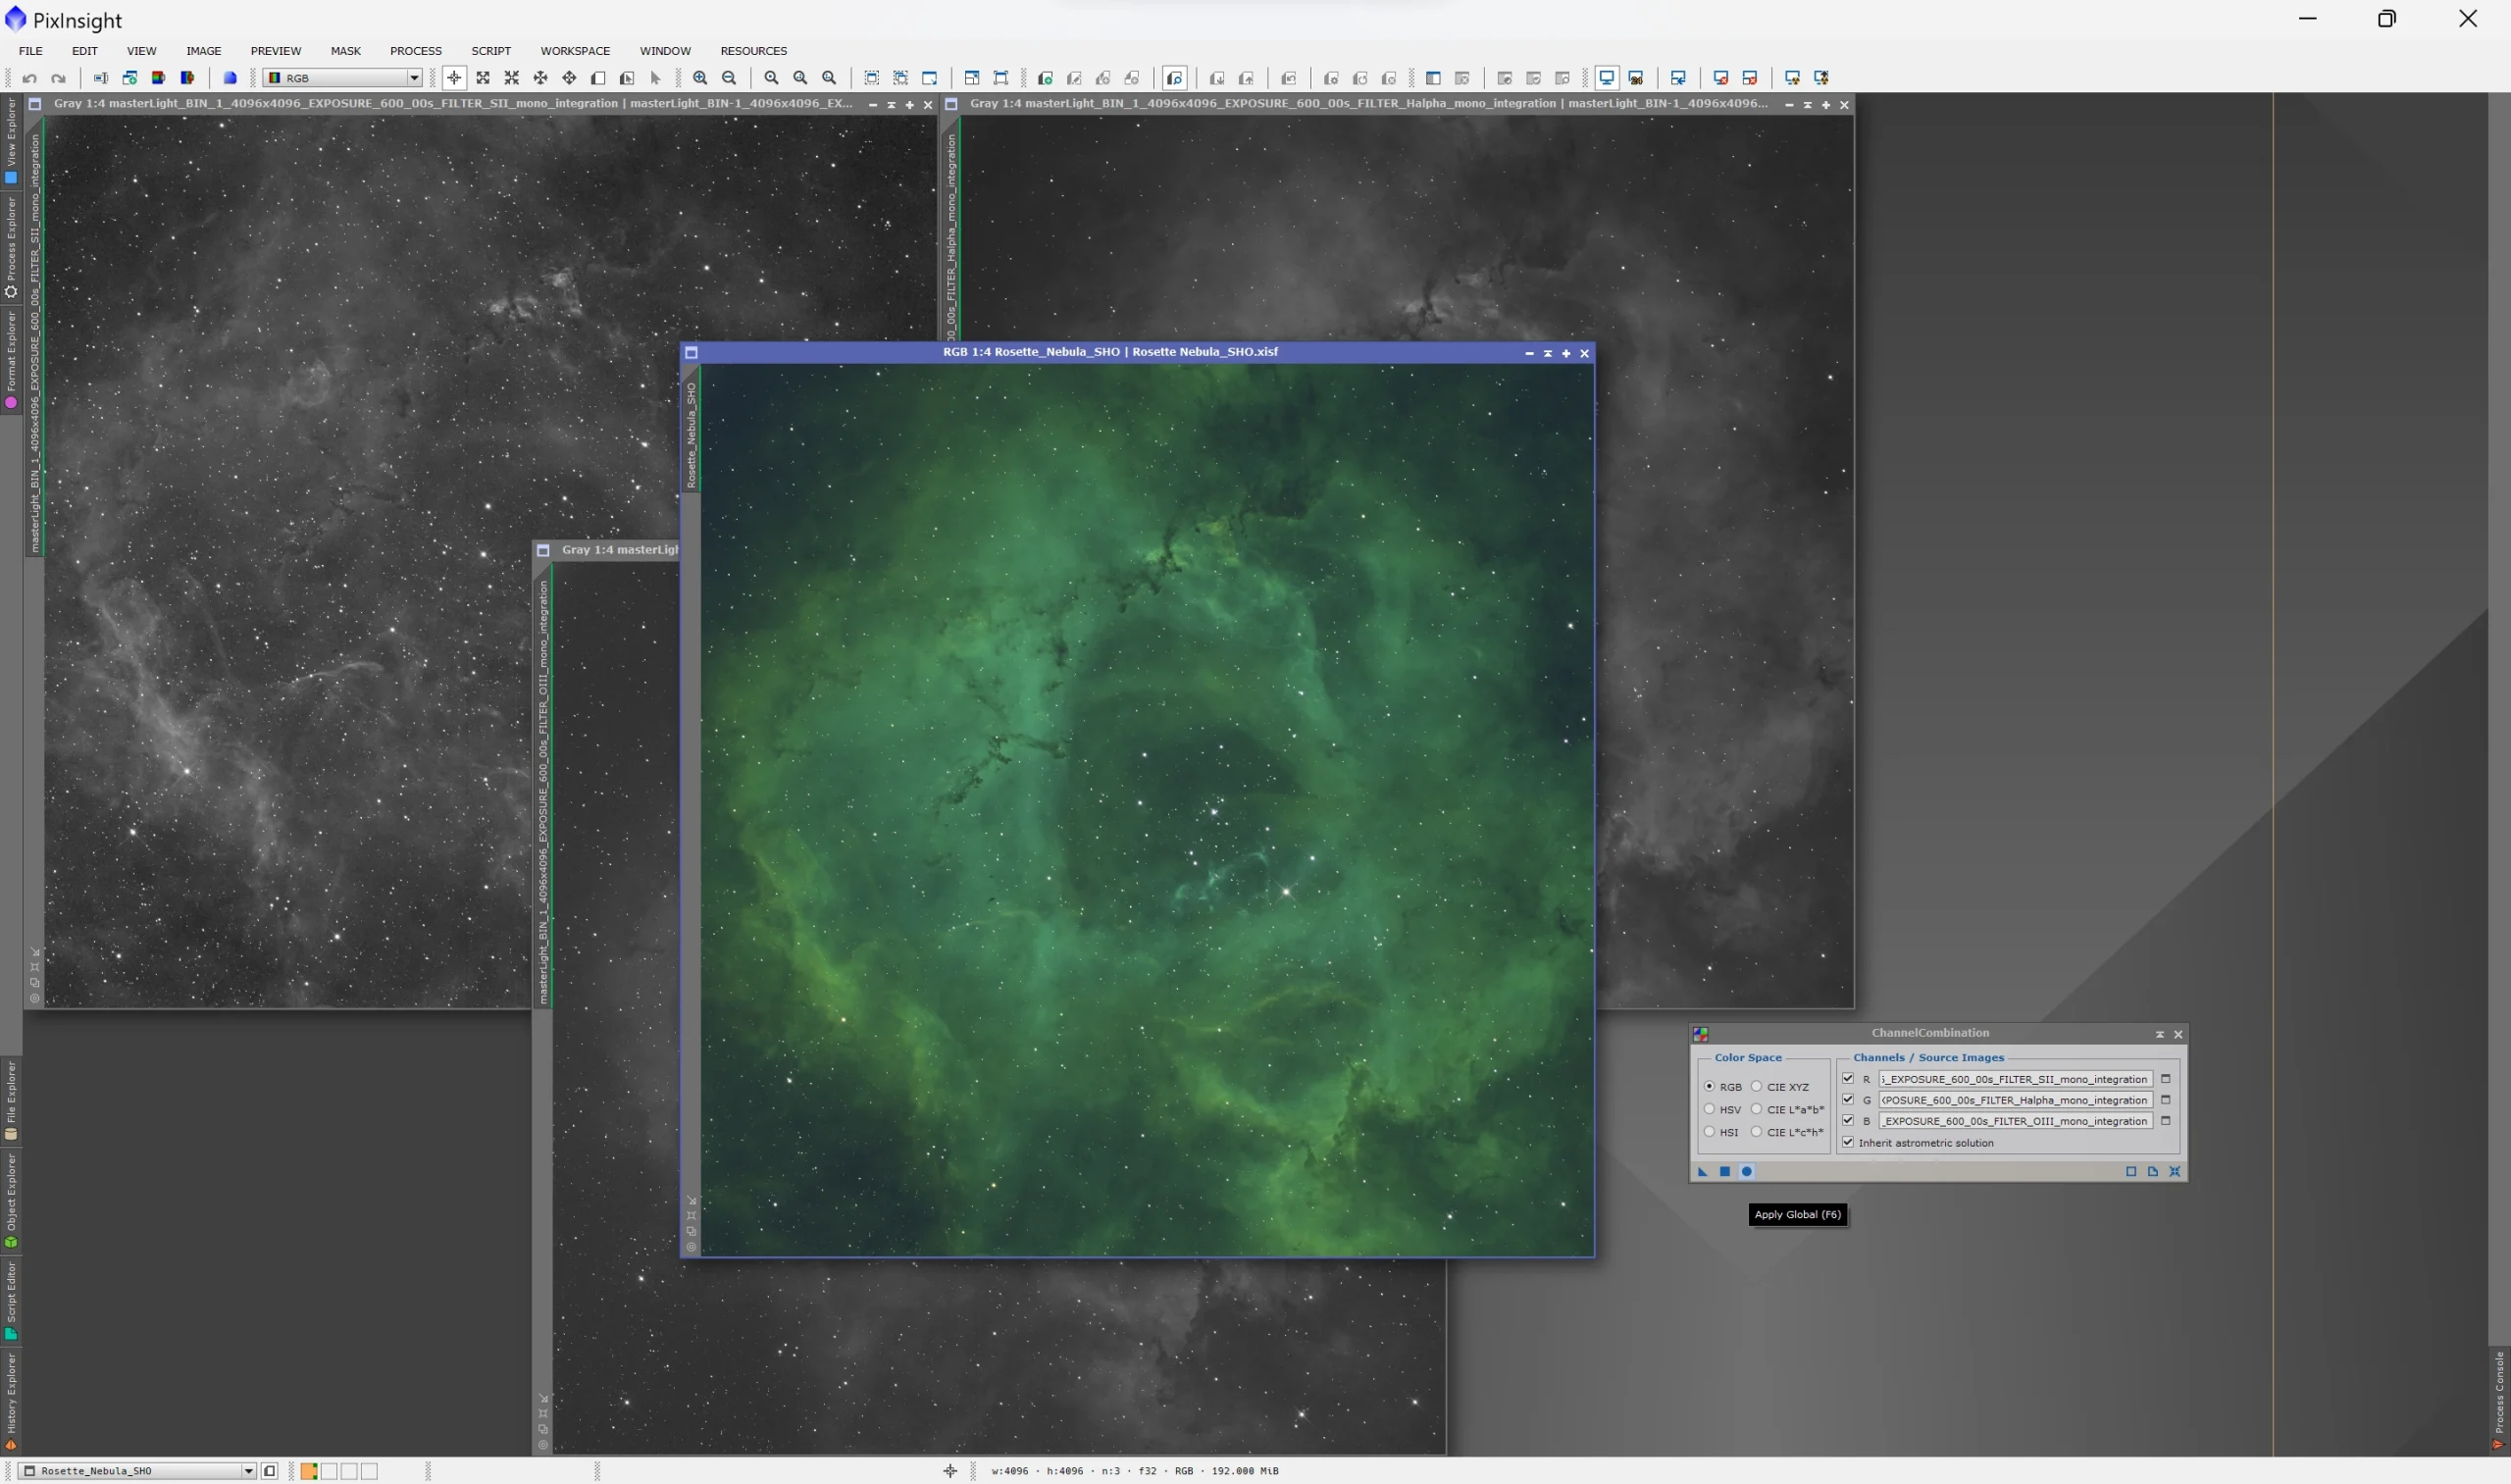This screenshot has width=2511, height=1484.
Task: Select CIE L*a*b* color space
Action: [1756, 1109]
